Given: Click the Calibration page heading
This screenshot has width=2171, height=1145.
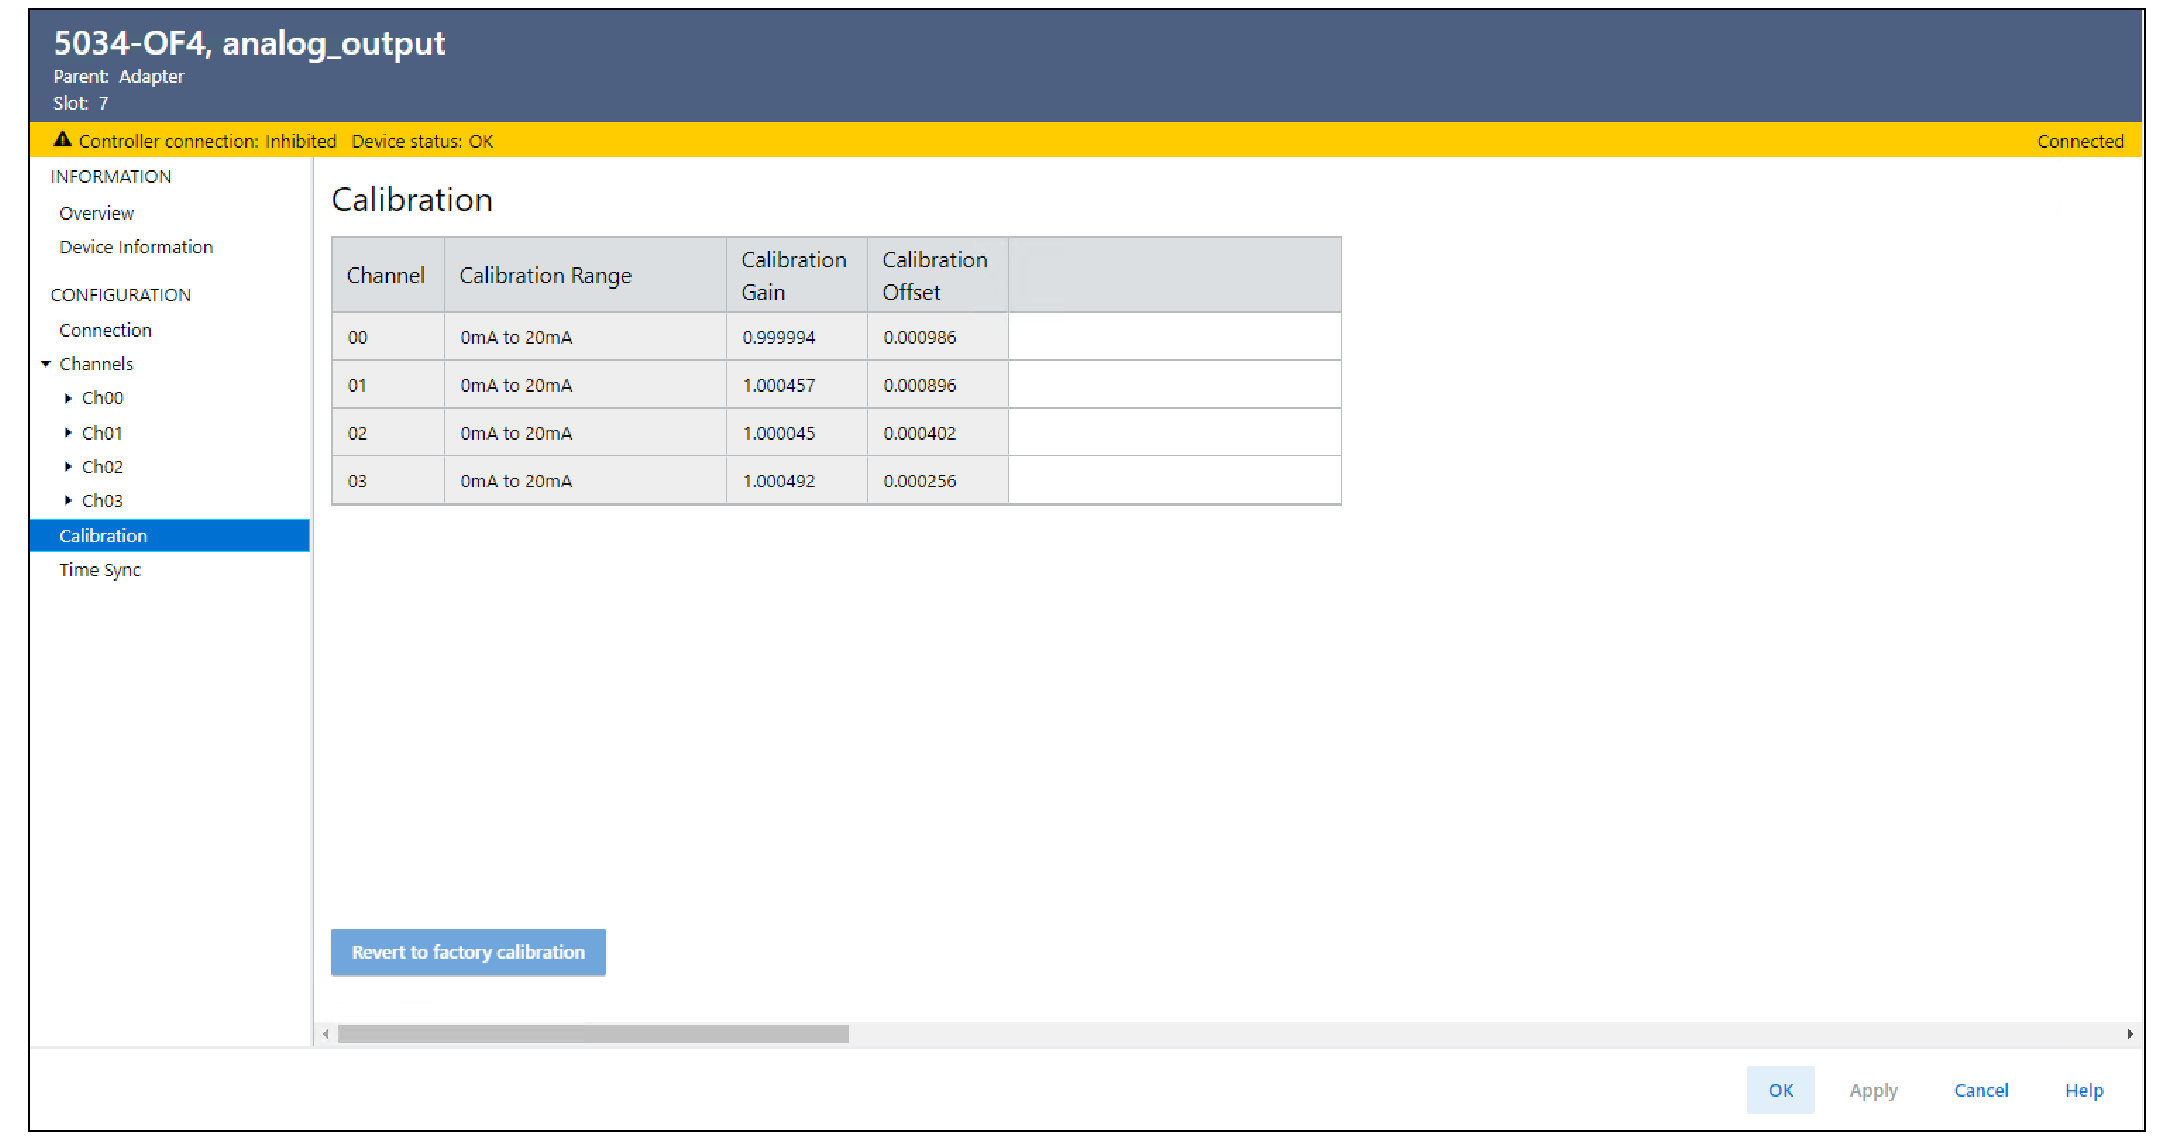Looking at the screenshot, I should click(x=412, y=200).
